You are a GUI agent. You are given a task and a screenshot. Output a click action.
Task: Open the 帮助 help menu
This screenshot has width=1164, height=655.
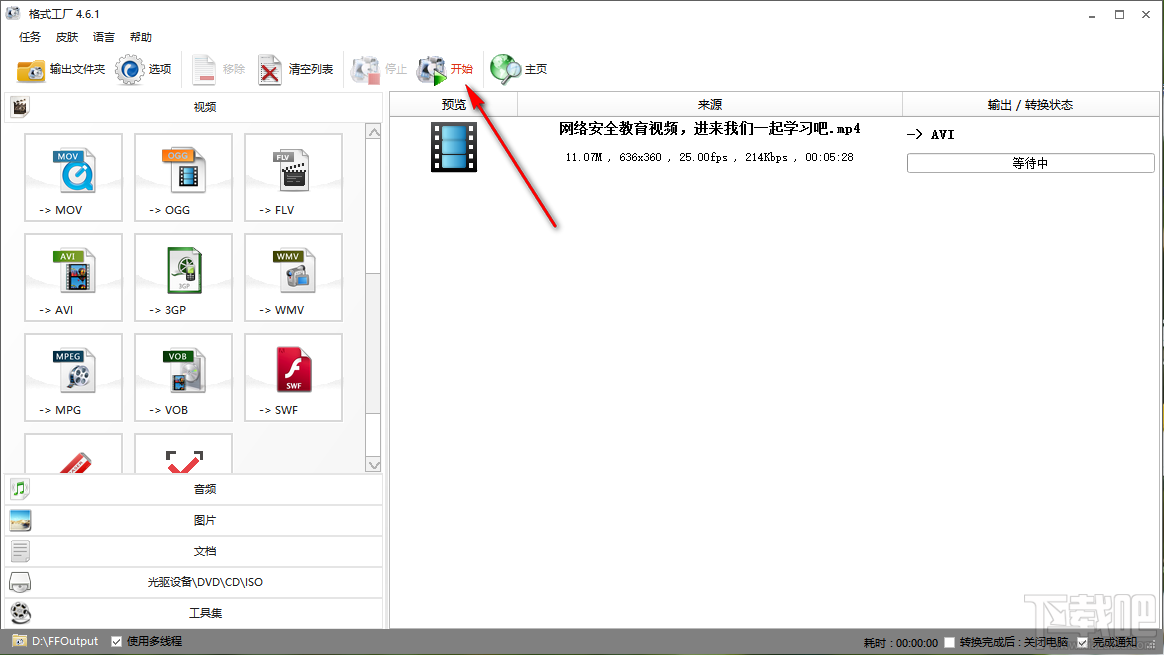141,37
